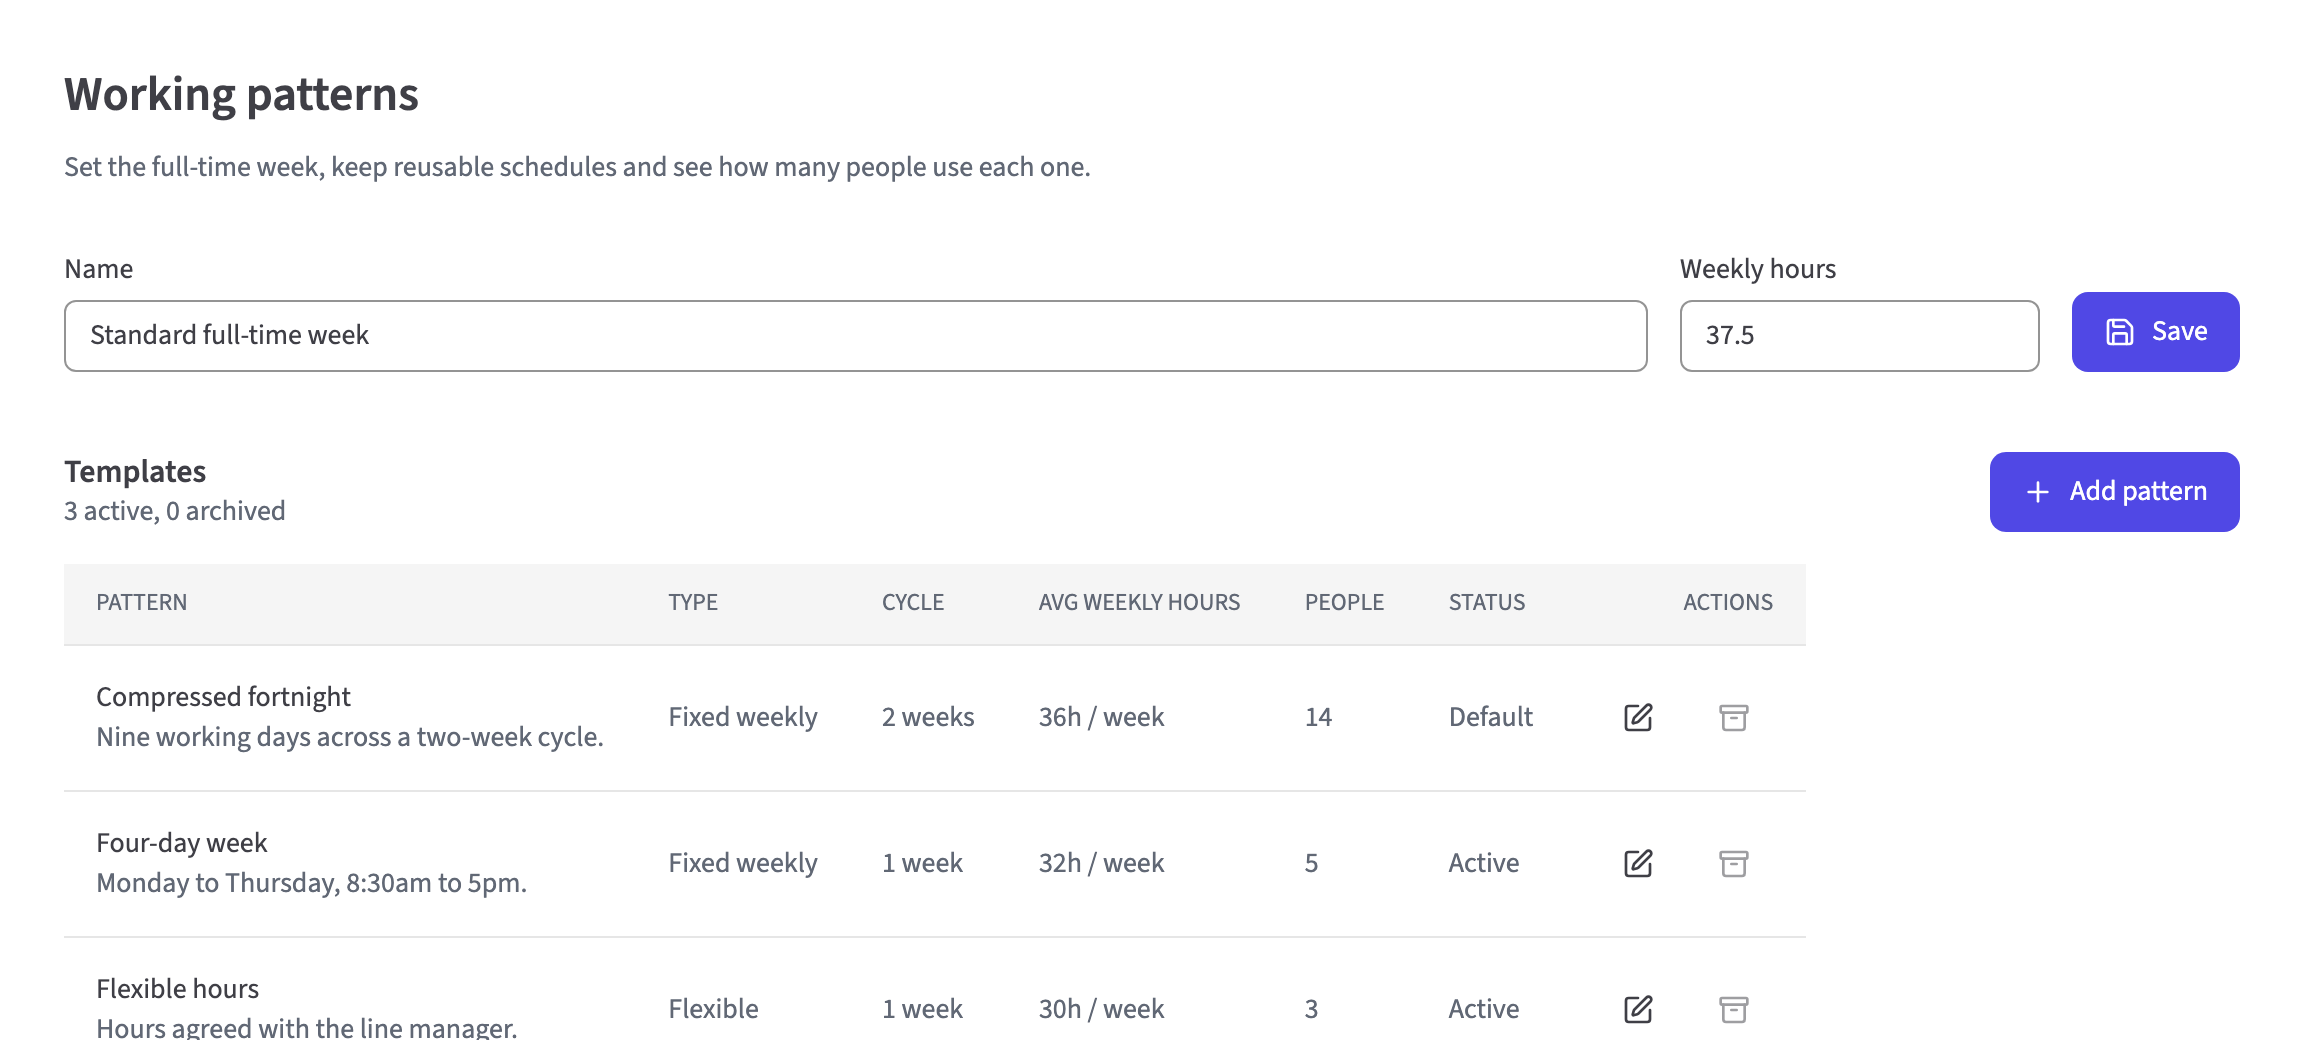Click the Working patterns page title
Viewport: 2304px width, 1040px height.
(241, 95)
